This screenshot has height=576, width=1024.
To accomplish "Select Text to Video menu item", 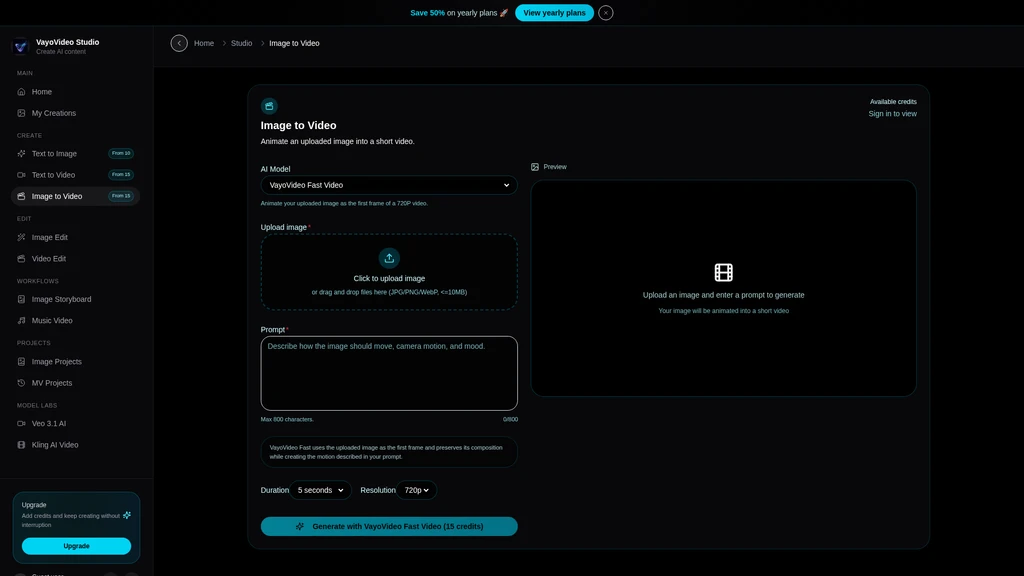I will (75, 175).
